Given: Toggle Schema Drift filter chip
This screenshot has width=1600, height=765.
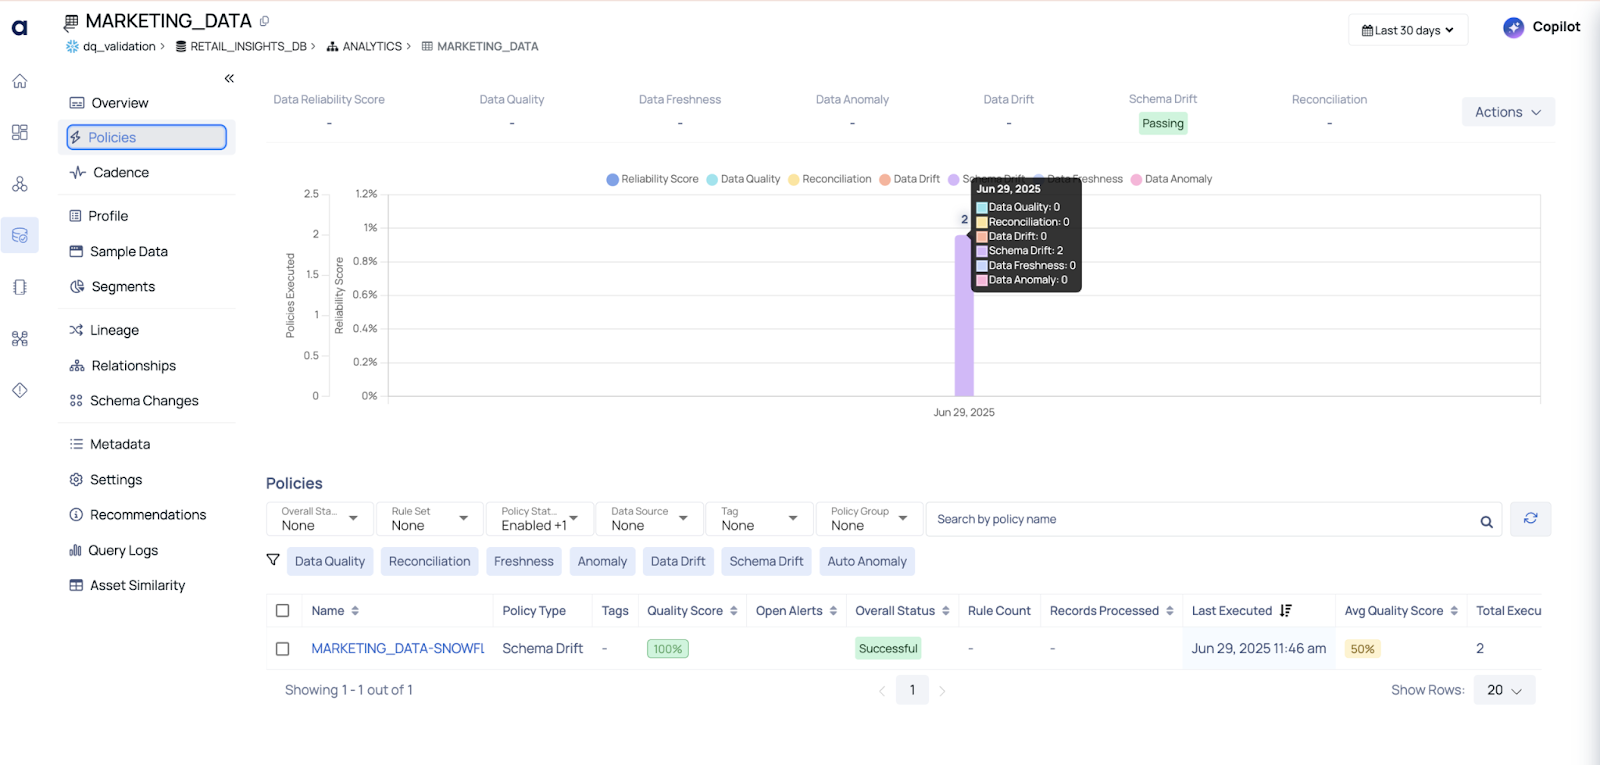Looking at the screenshot, I should tap(766, 561).
